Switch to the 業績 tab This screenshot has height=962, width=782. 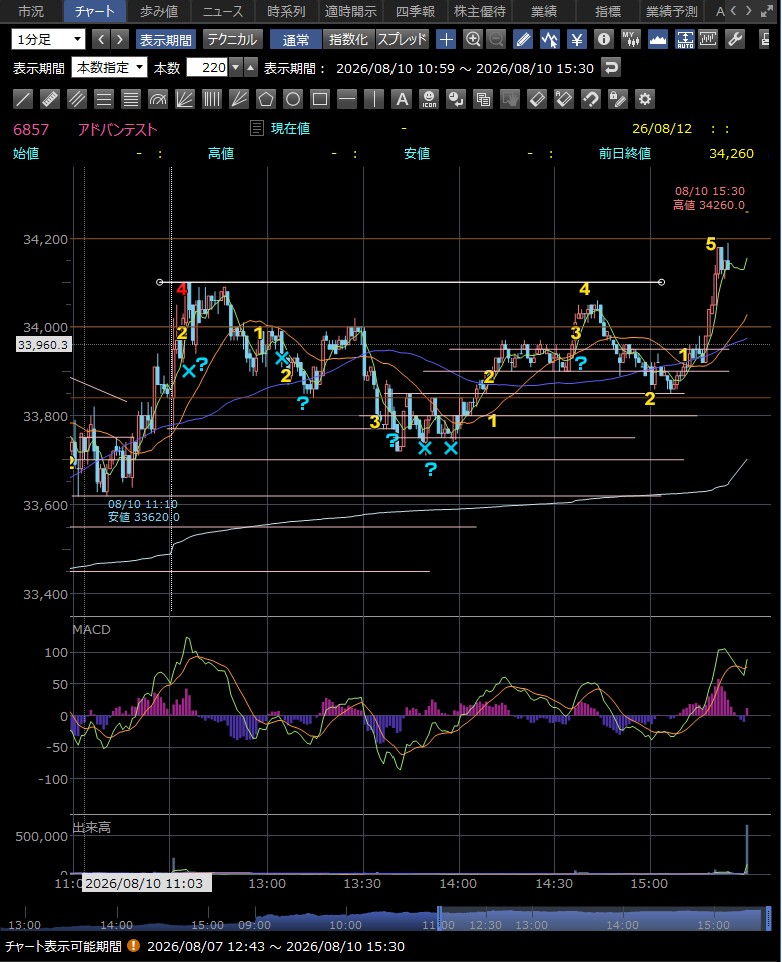[x=543, y=11]
